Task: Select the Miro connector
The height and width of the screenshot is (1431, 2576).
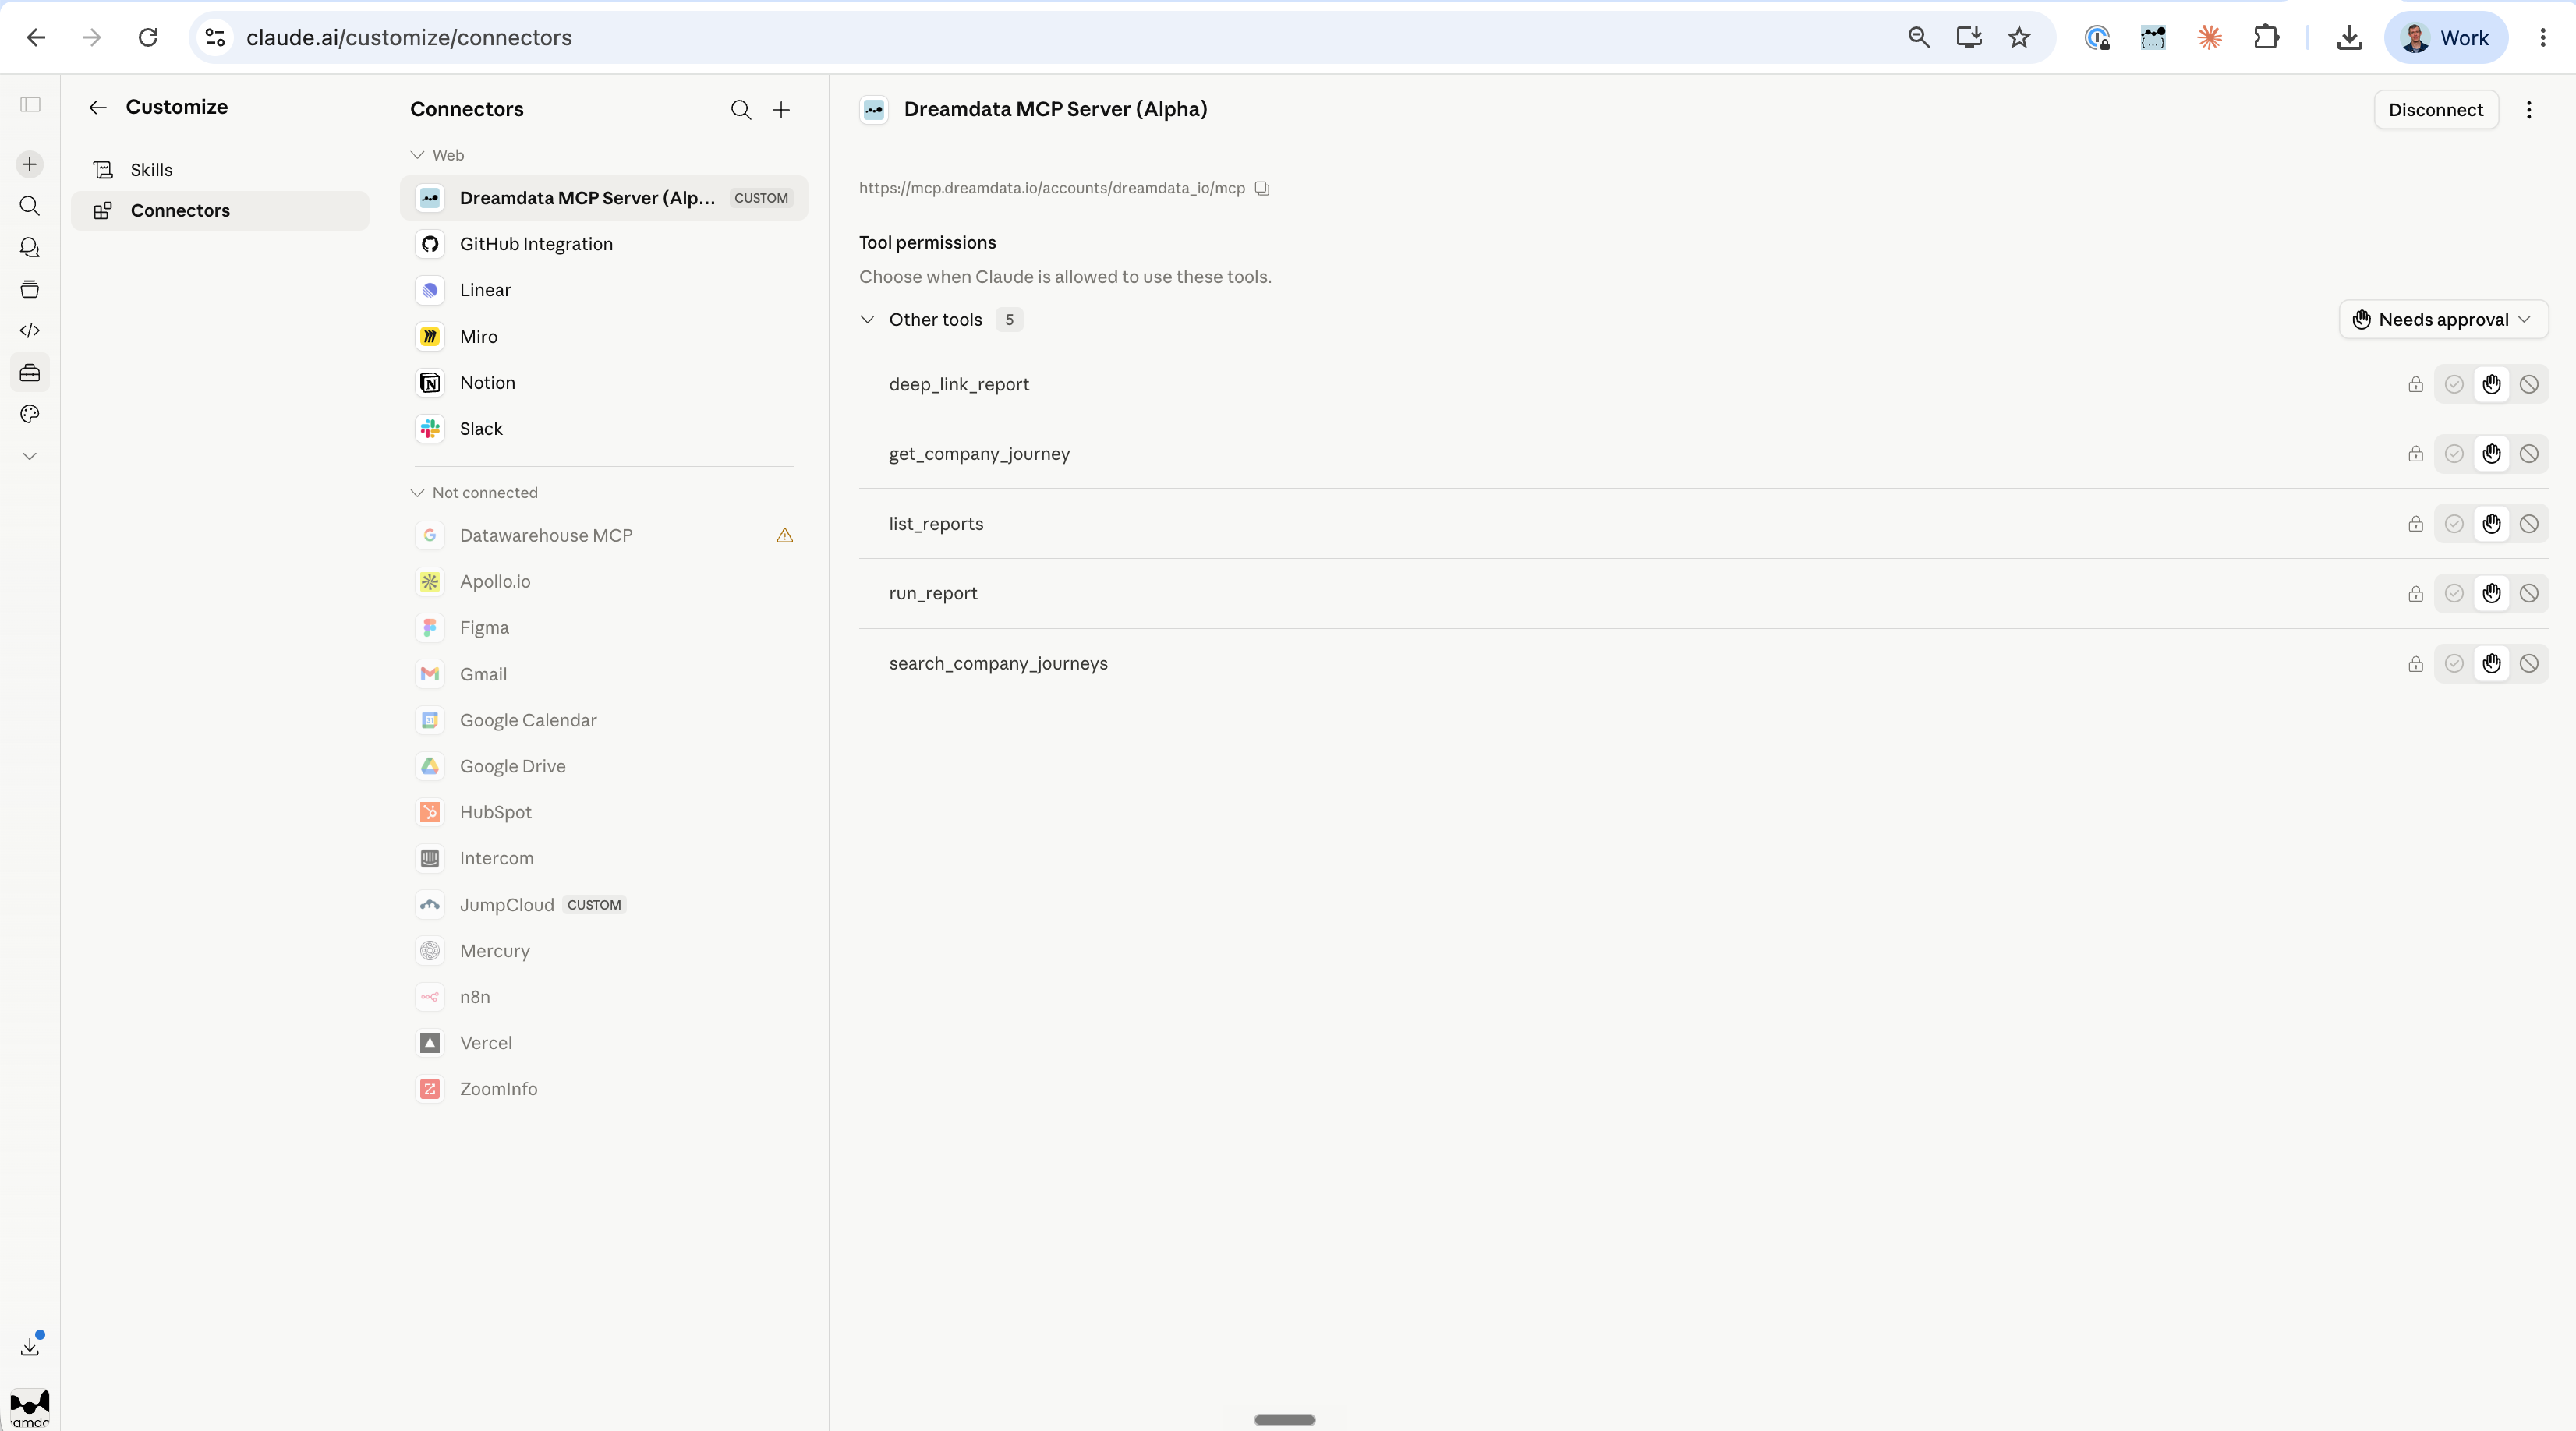Action: 604,337
